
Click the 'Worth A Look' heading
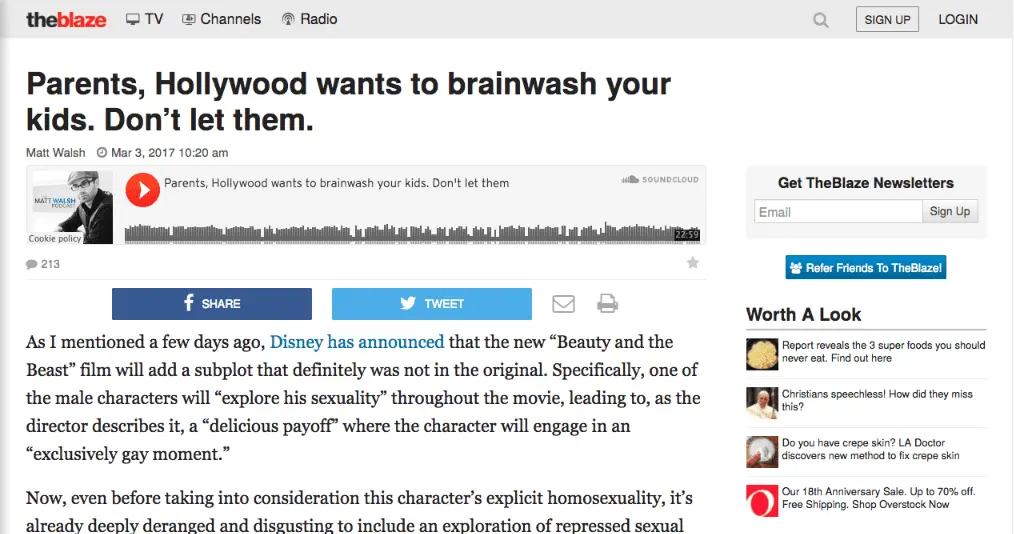pos(803,315)
